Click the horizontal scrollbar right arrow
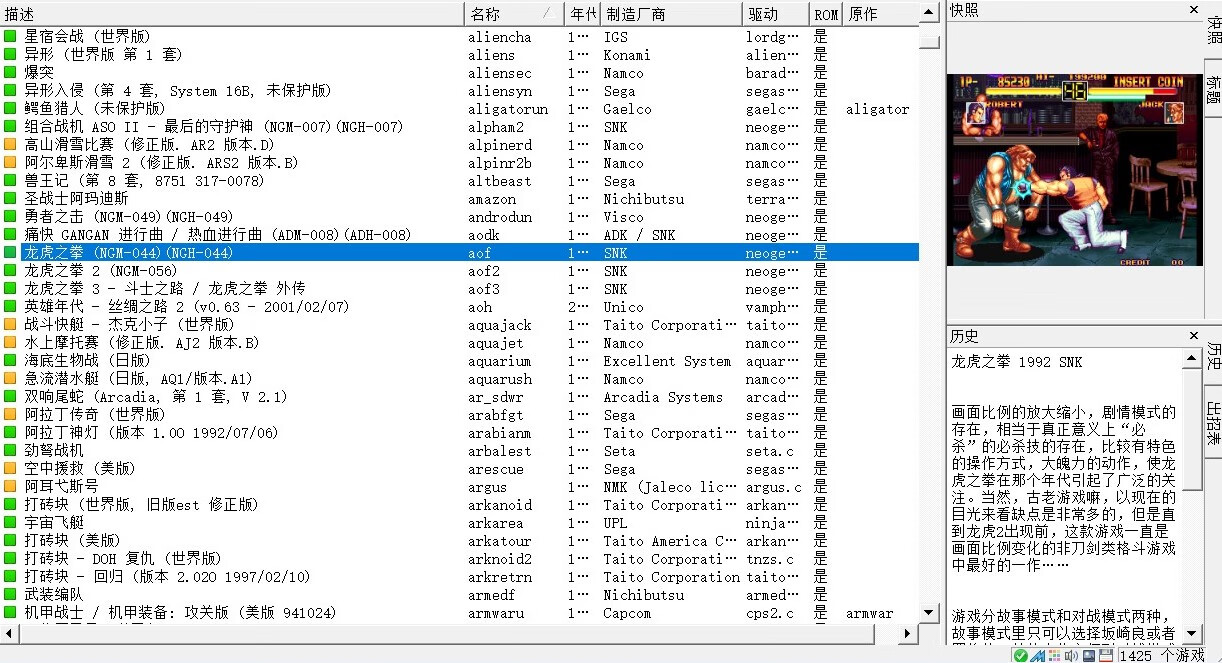 tap(910, 634)
